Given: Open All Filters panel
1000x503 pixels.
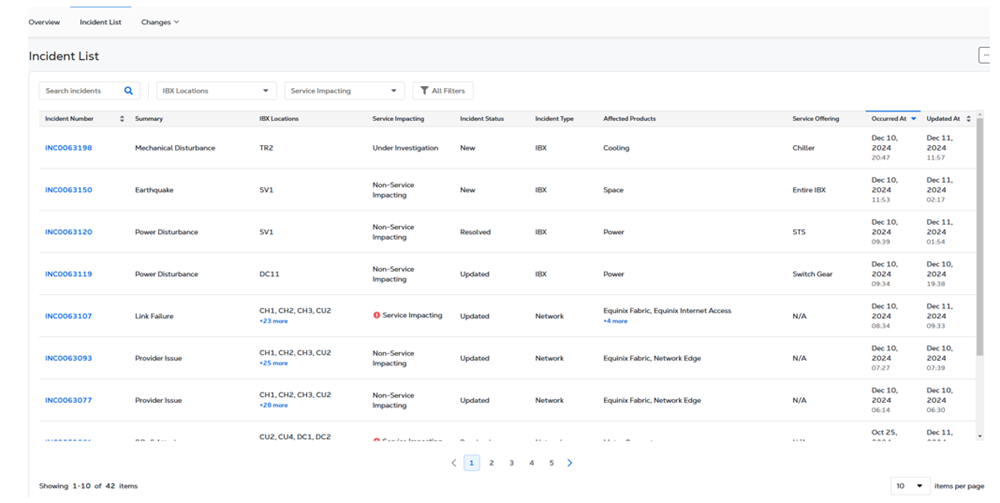Looking at the screenshot, I should tap(443, 91).
